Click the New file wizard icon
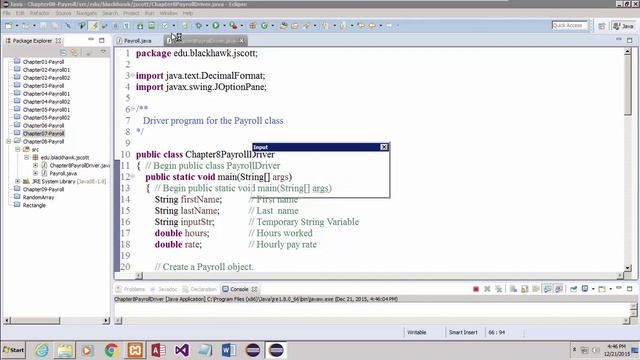 pos(9,26)
